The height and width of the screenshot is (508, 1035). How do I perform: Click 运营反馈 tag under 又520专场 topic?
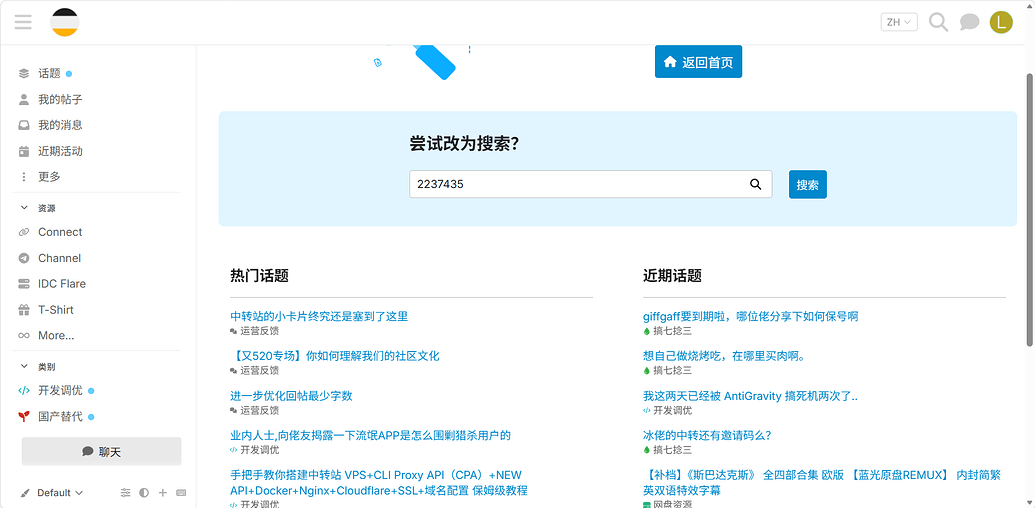pos(255,371)
